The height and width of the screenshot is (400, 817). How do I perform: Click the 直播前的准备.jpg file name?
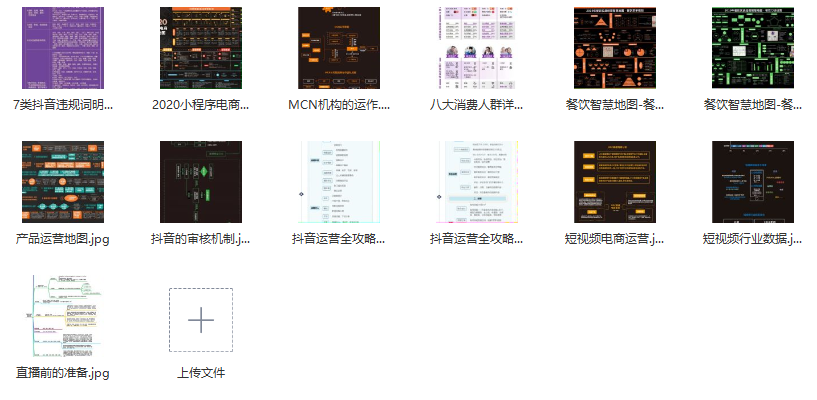tap(62, 373)
